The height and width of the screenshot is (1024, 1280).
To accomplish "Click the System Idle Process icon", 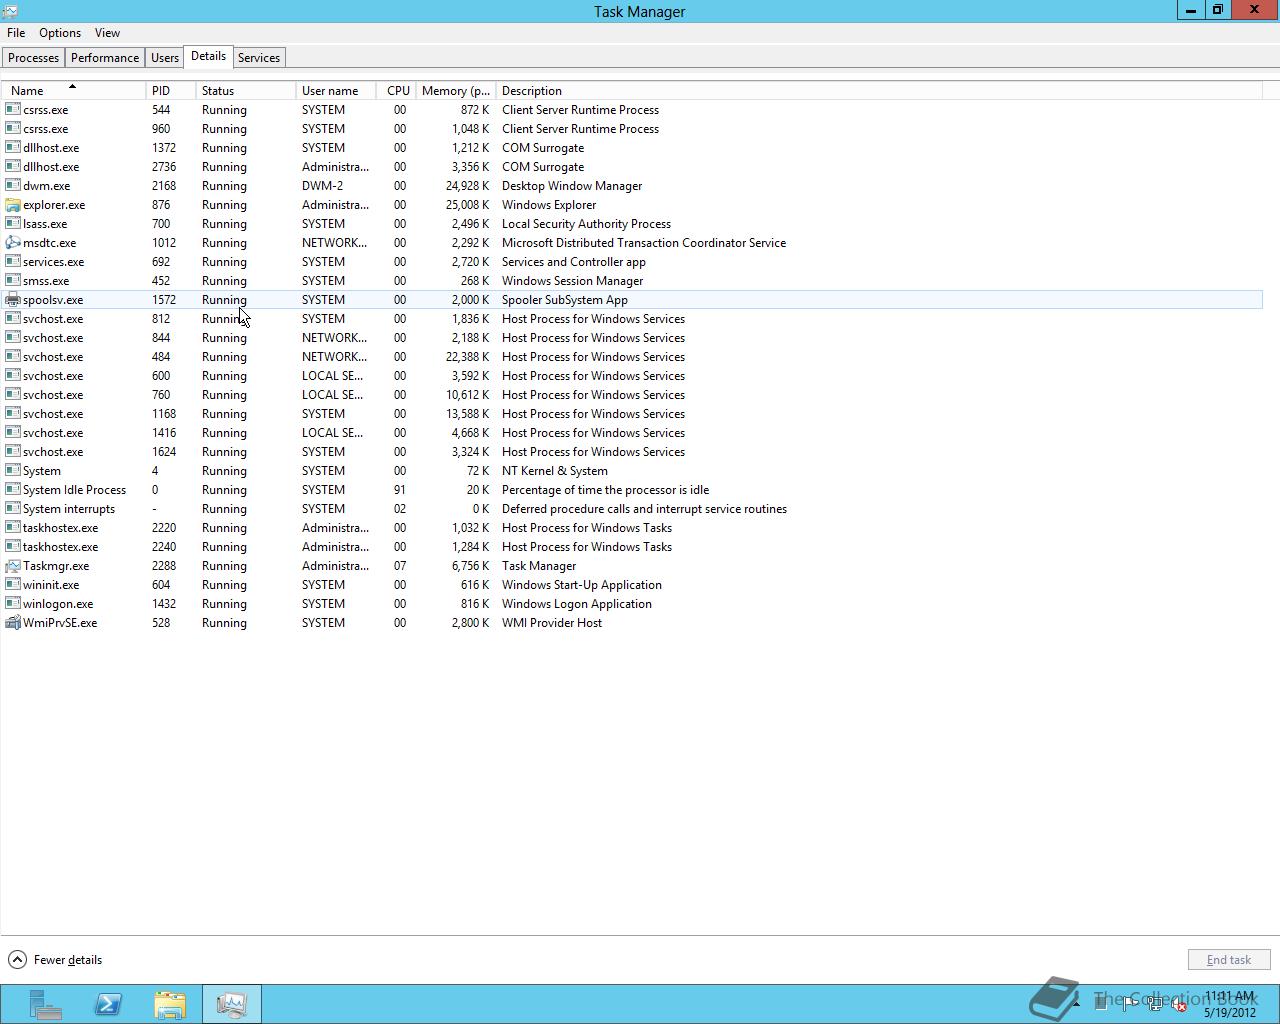I will click(13, 490).
